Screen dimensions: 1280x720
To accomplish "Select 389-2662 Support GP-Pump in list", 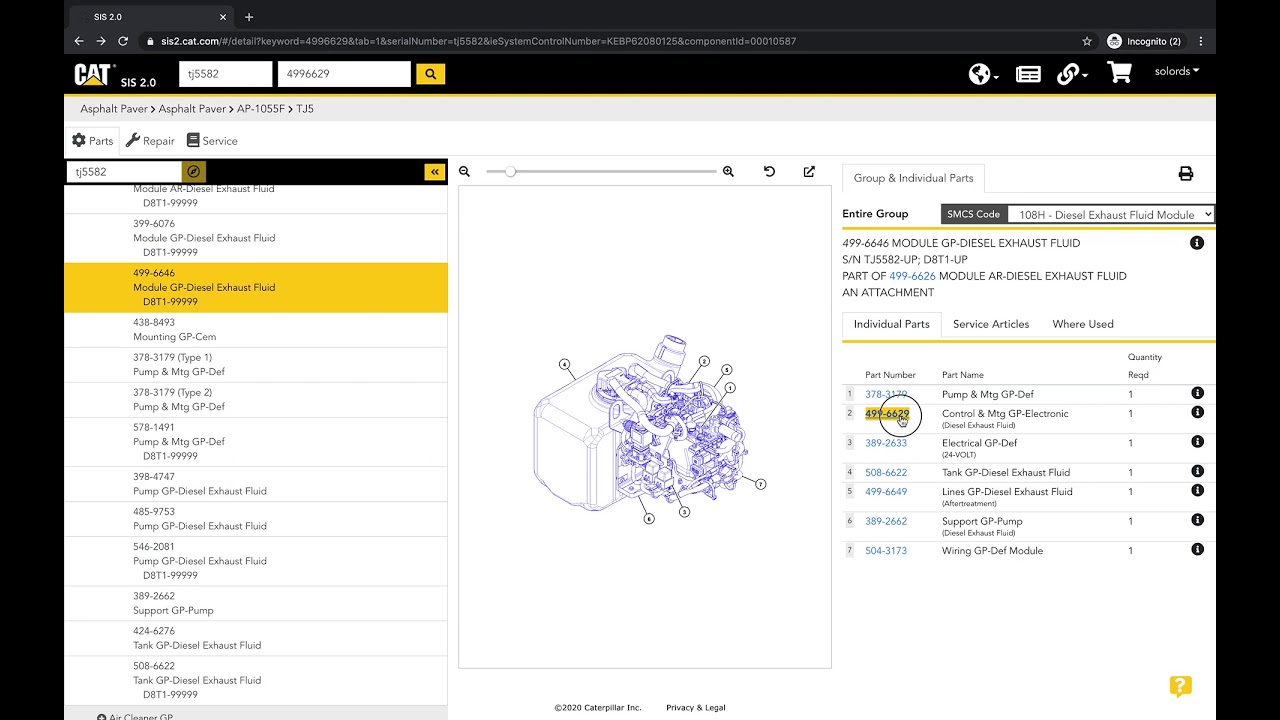I will 256,603.
